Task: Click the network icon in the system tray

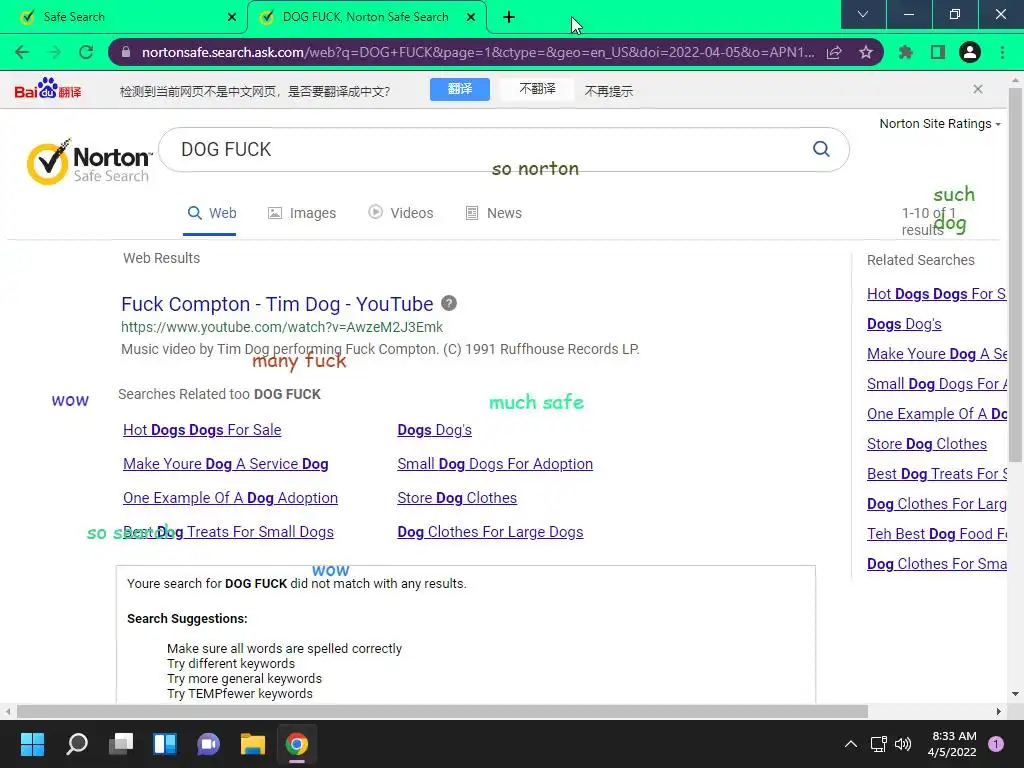Action: 878,744
